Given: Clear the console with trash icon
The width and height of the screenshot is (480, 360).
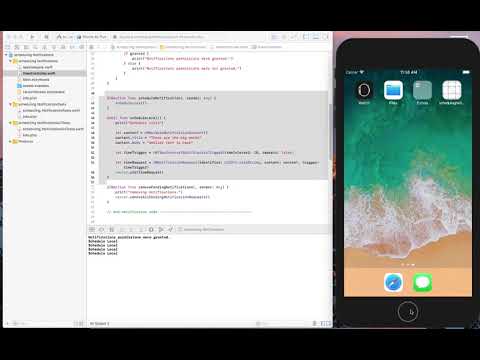Looking at the screenshot, I should pyautogui.click(x=314, y=323).
